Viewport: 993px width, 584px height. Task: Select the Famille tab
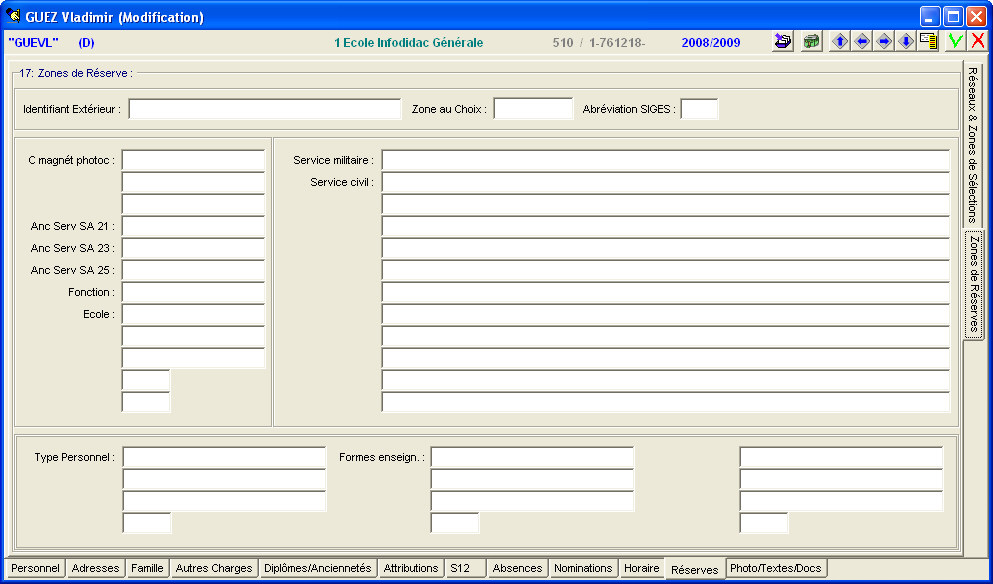click(x=148, y=568)
